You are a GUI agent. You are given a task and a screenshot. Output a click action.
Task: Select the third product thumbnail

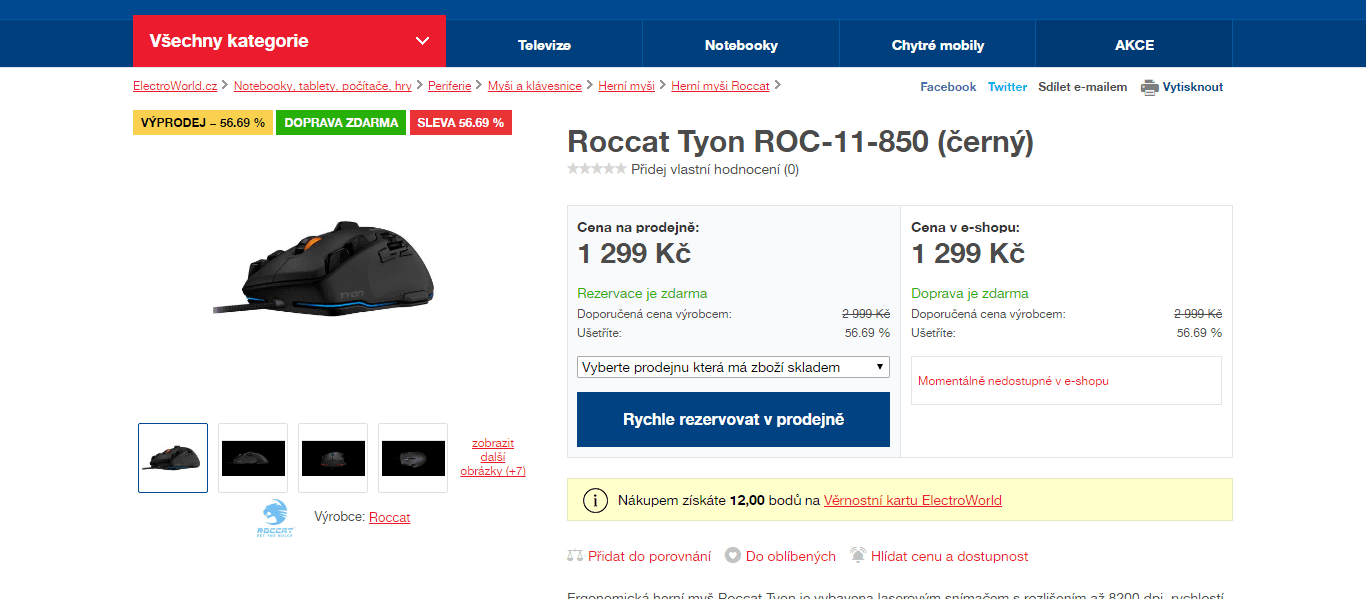click(x=333, y=458)
